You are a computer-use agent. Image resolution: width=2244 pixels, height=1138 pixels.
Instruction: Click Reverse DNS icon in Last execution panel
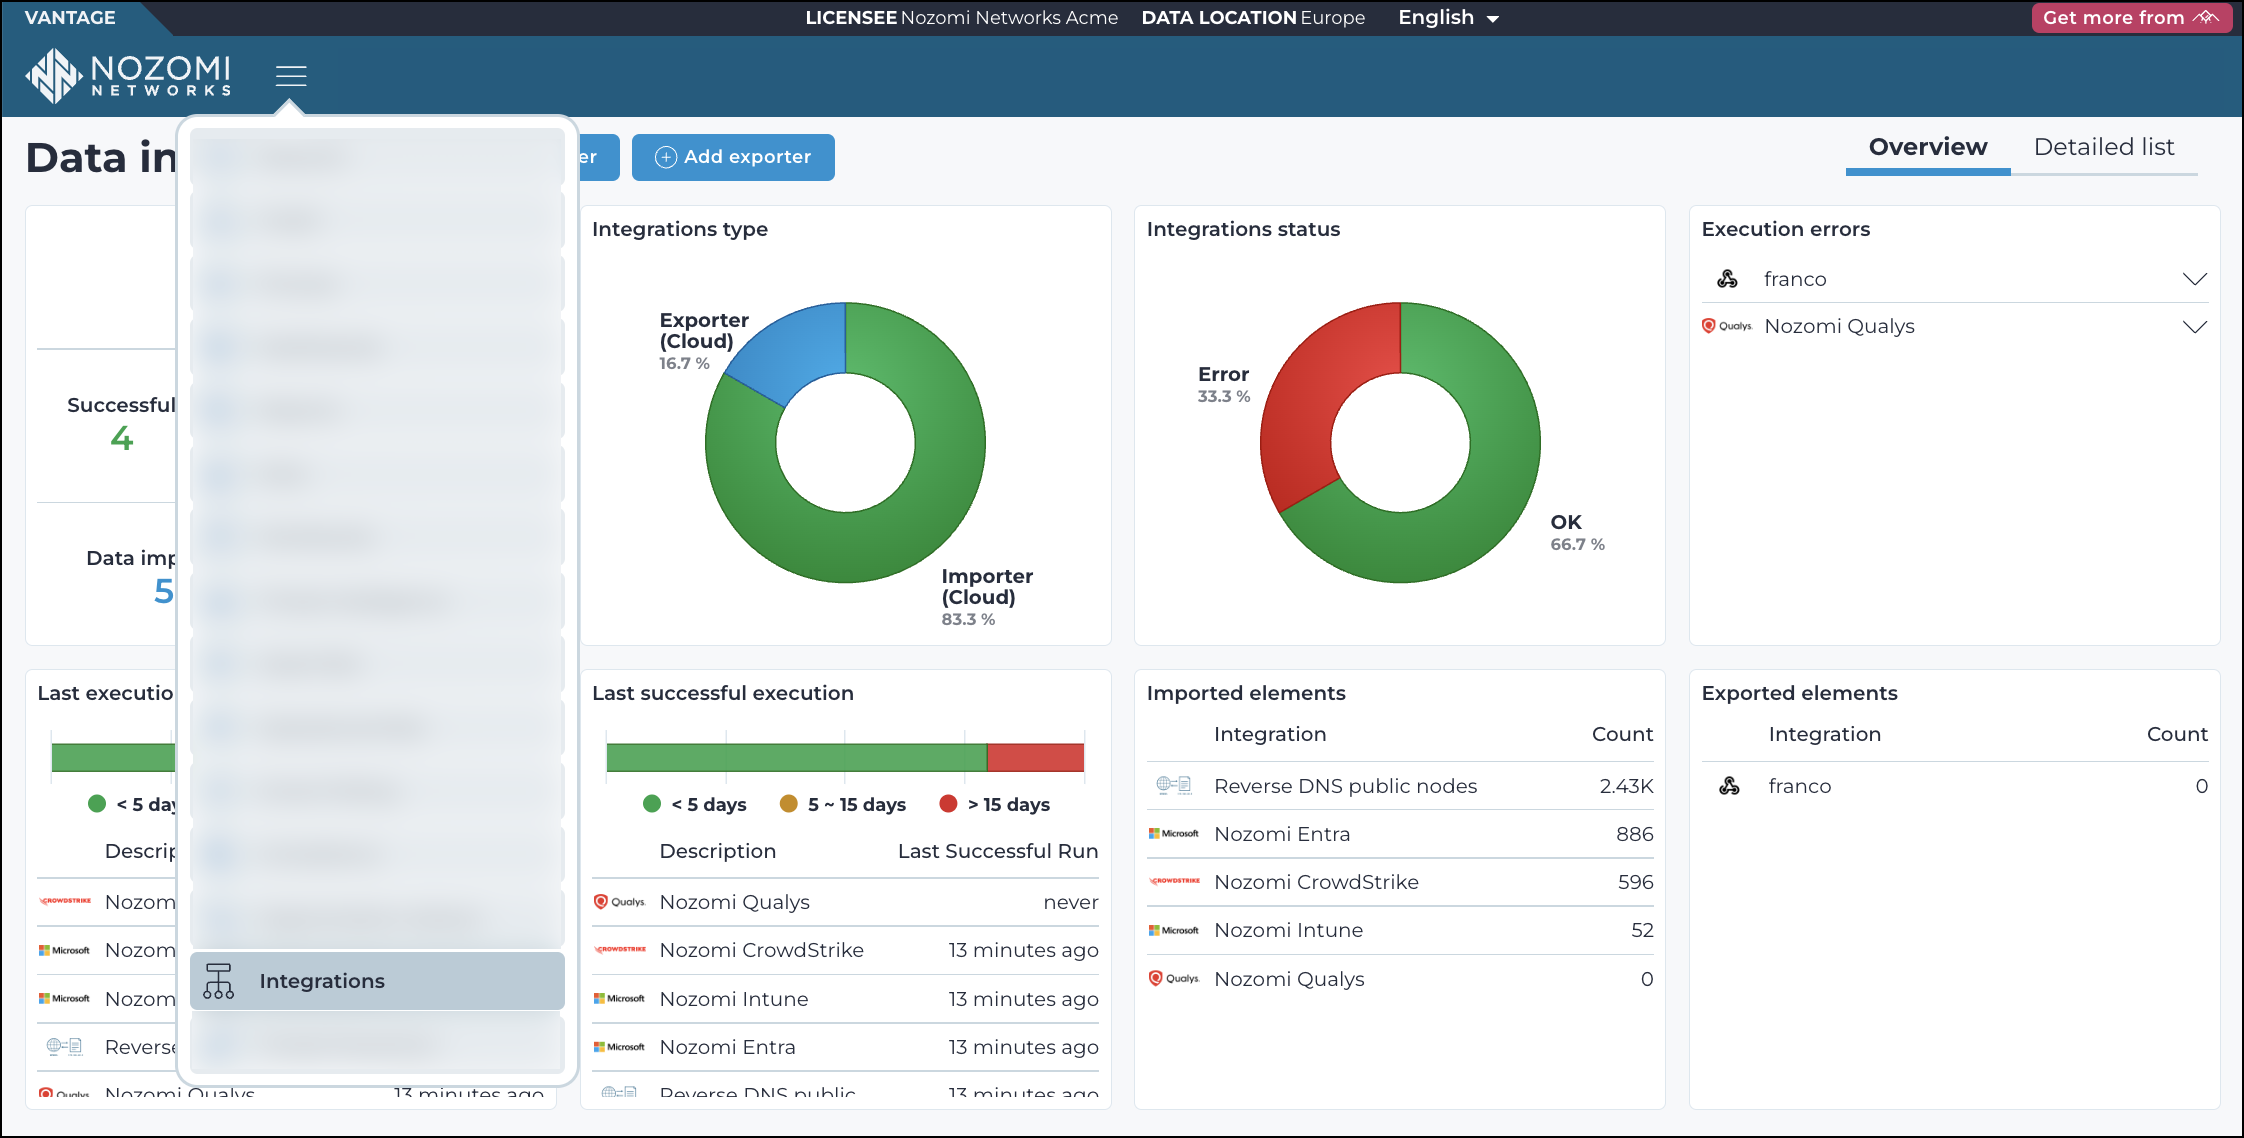click(x=64, y=1046)
